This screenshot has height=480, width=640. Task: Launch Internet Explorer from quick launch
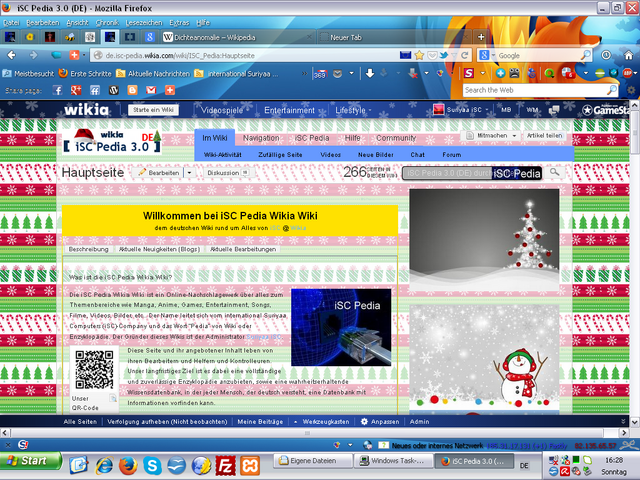tap(104, 465)
